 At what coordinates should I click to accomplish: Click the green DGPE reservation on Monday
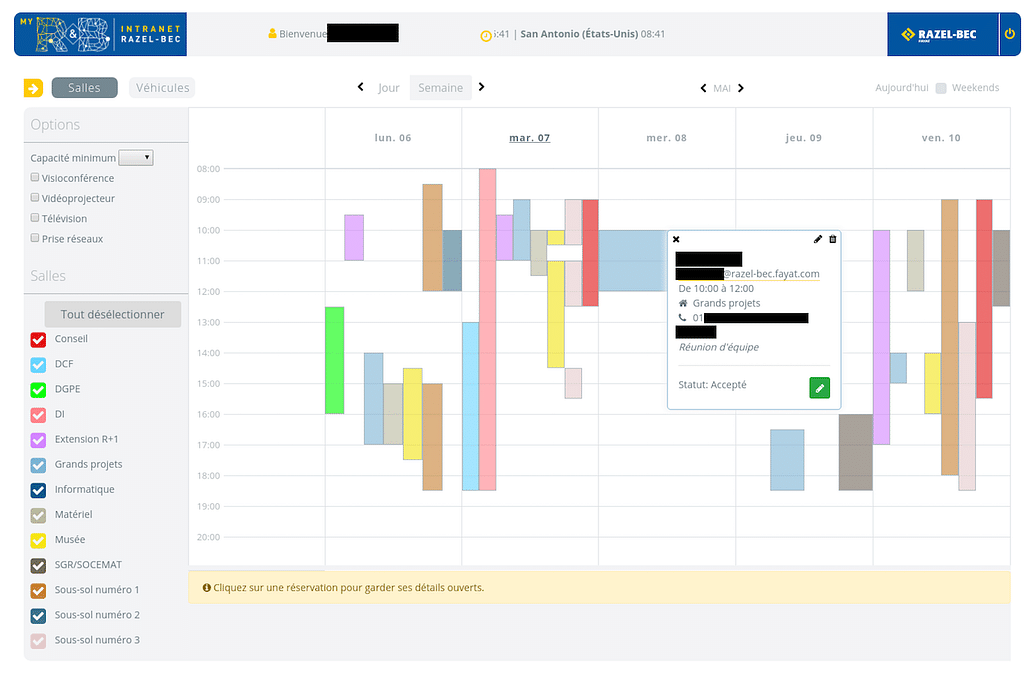coord(334,360)
